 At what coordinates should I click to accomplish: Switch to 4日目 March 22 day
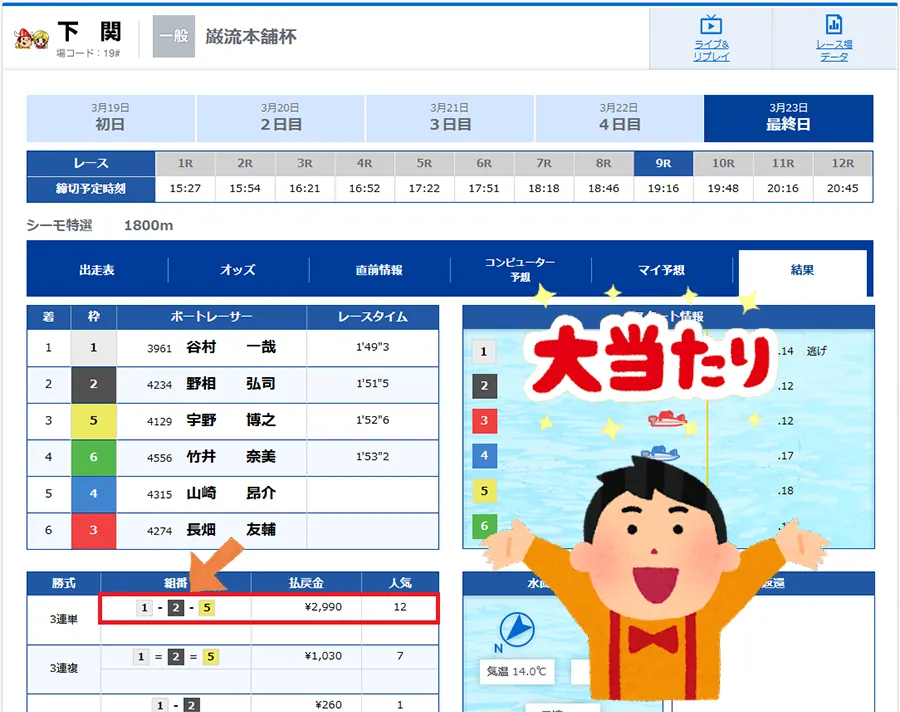pyautogui.click(x=619, y=118)
